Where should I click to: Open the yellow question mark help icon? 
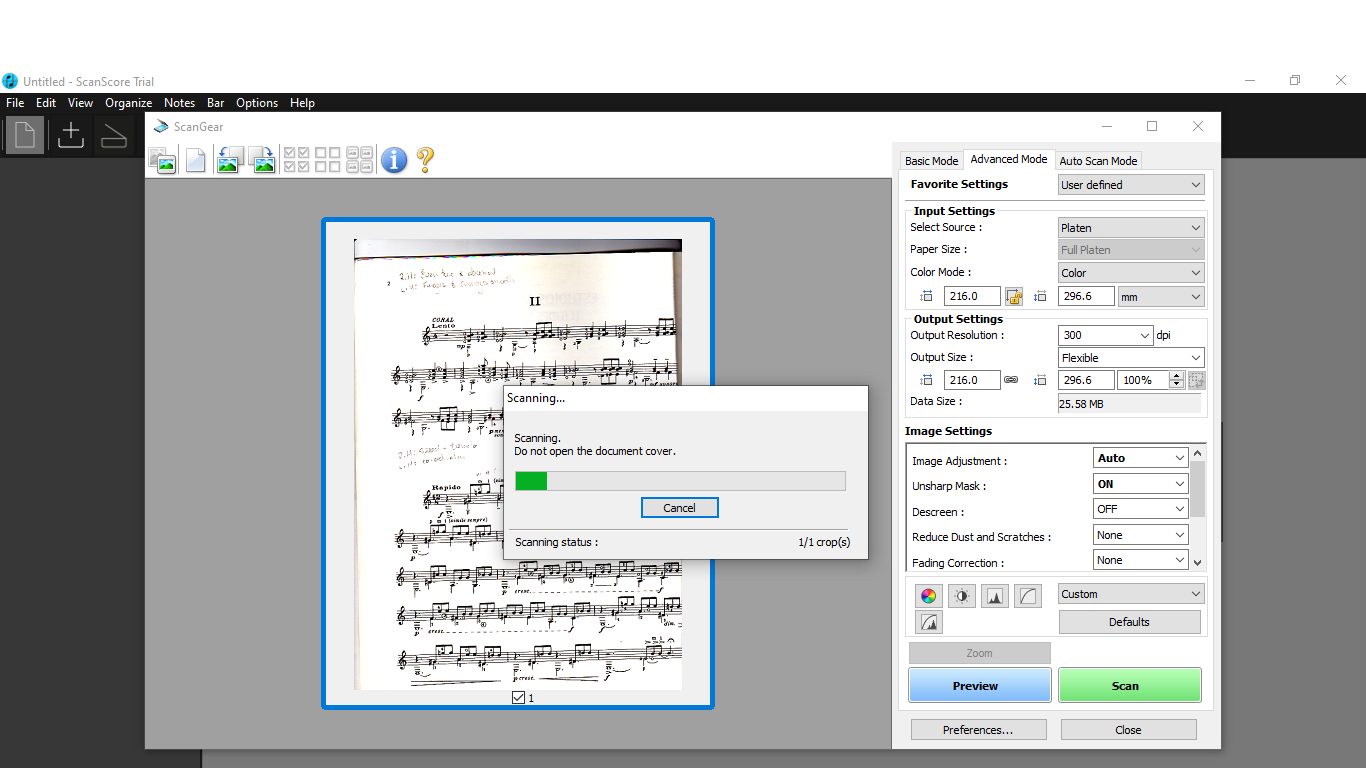pos(425,160)
